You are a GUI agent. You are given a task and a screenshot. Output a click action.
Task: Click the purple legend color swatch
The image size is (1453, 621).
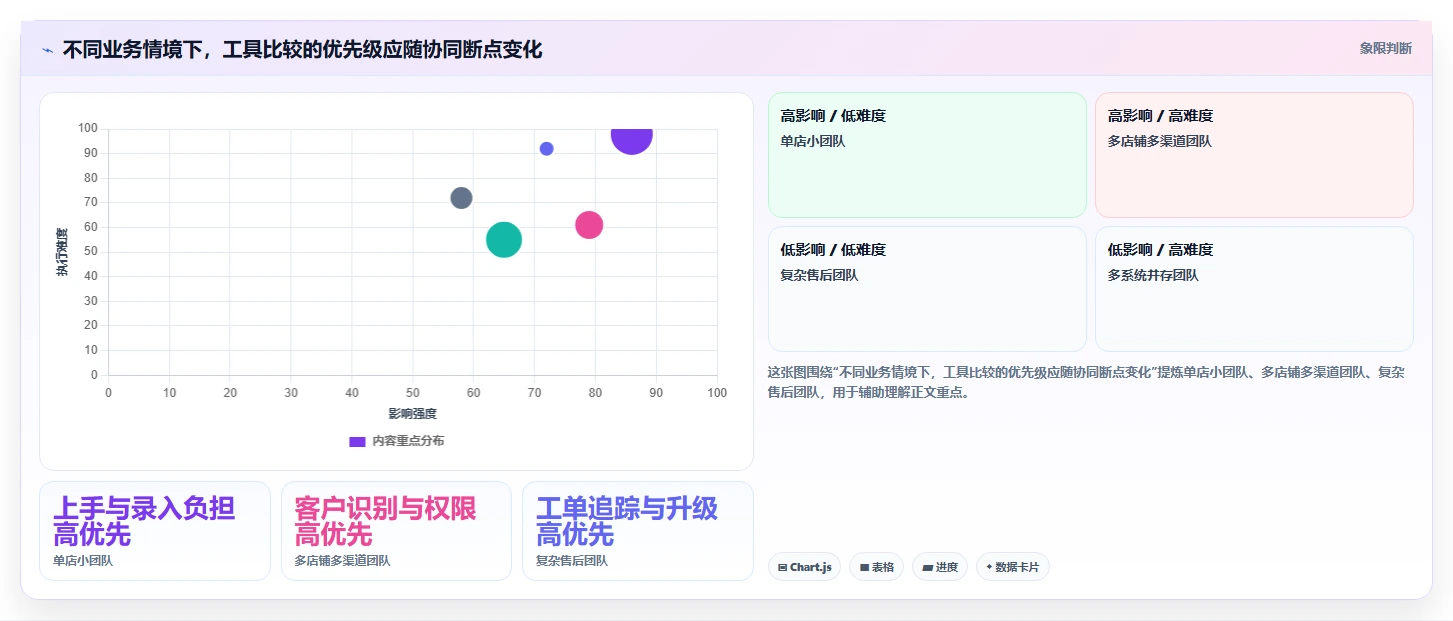pyautogui.click(x=357, y=441)
